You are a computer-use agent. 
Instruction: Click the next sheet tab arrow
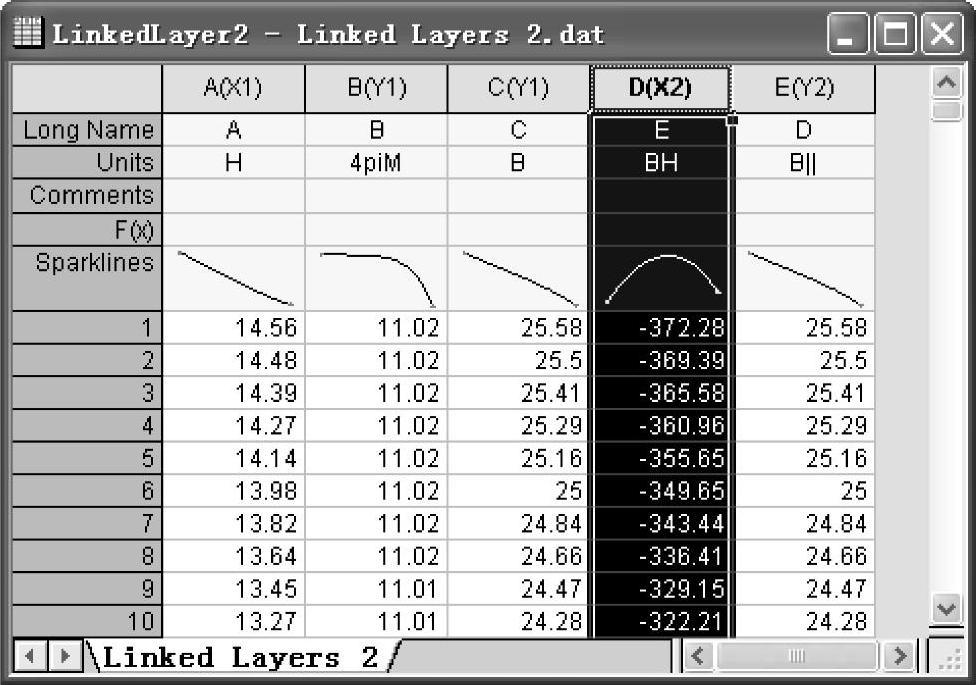click(65, 656)
